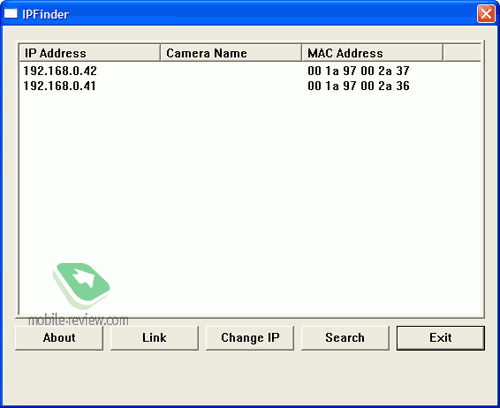Image resolution: width=500 pixels, height=408 pixels.
Task: Close the IPFinder window
Action: (486, 14)
